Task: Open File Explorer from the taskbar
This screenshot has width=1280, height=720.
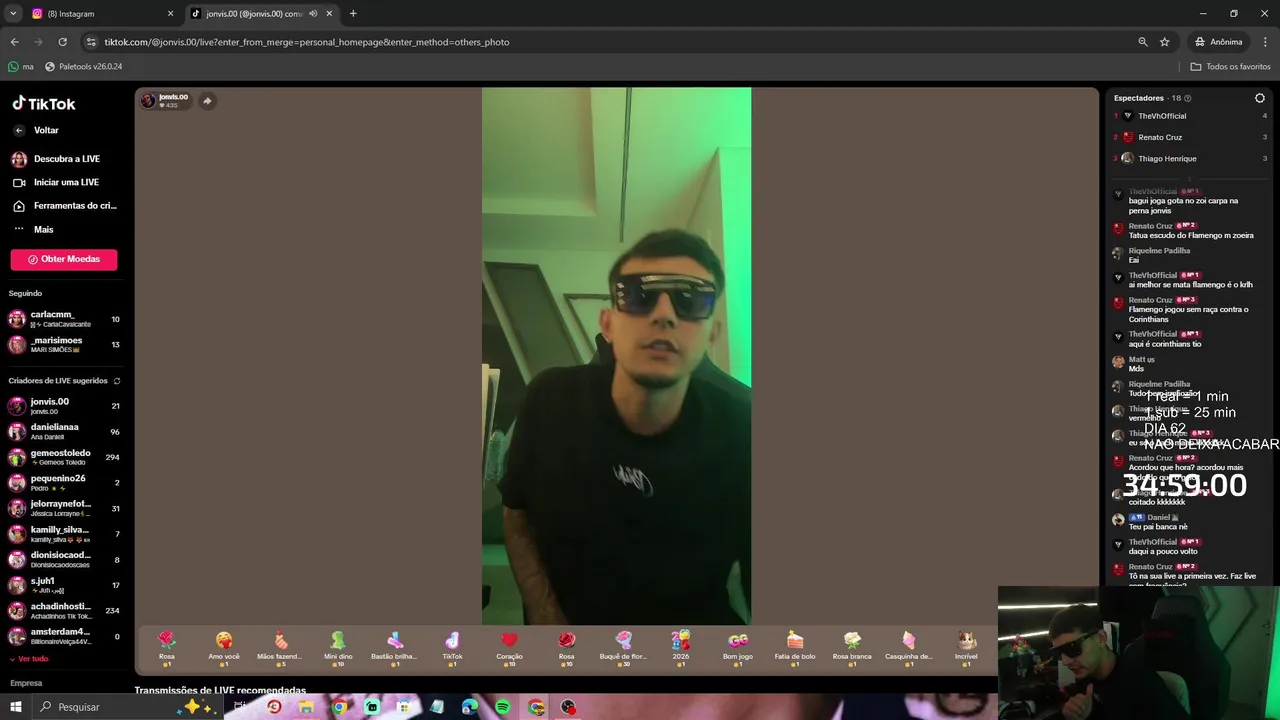Action: (x=306, y=707)
